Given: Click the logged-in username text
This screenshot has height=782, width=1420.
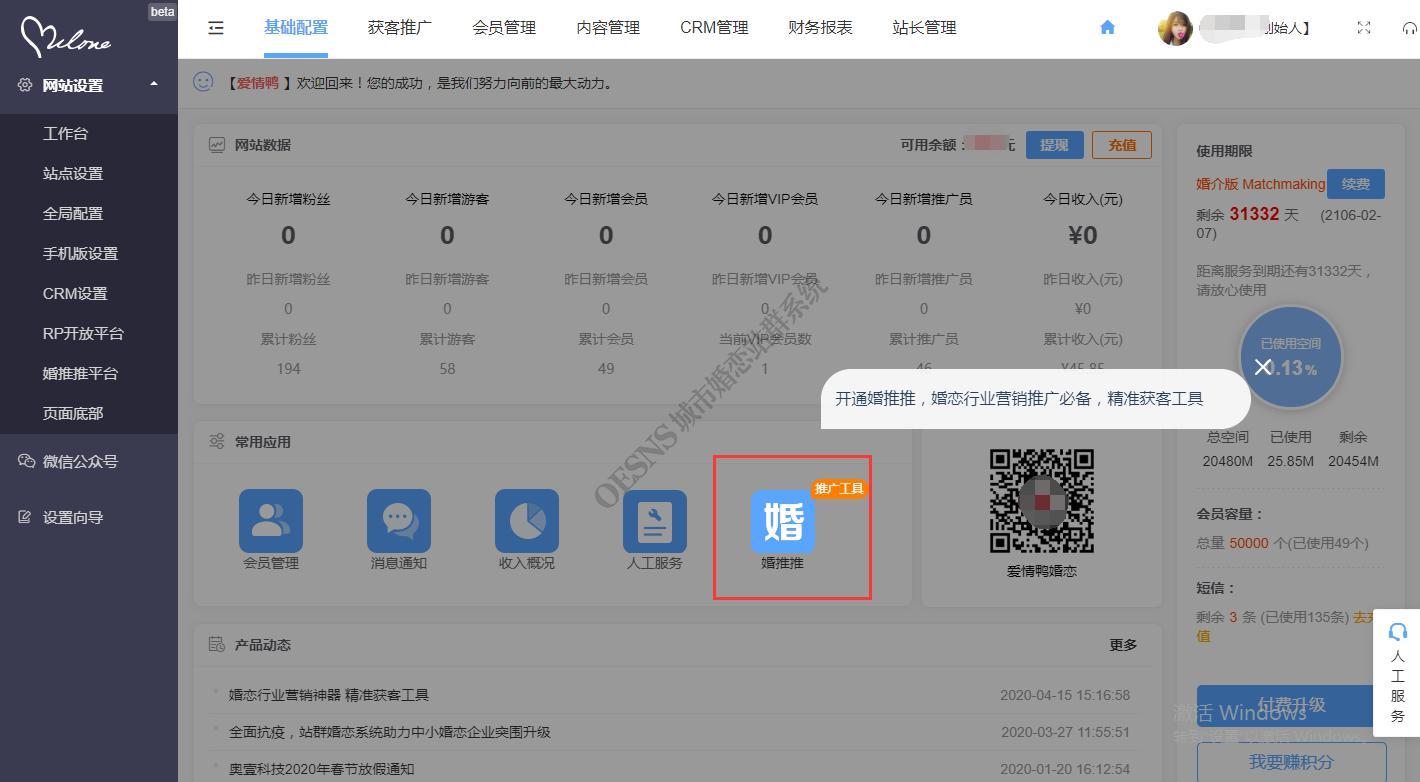Looking at the screenshot, I should coord(1256,28).
